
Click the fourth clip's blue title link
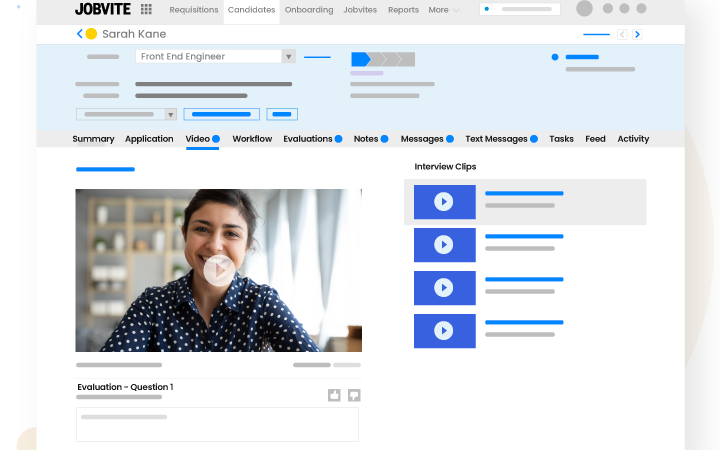coord(524,322)
